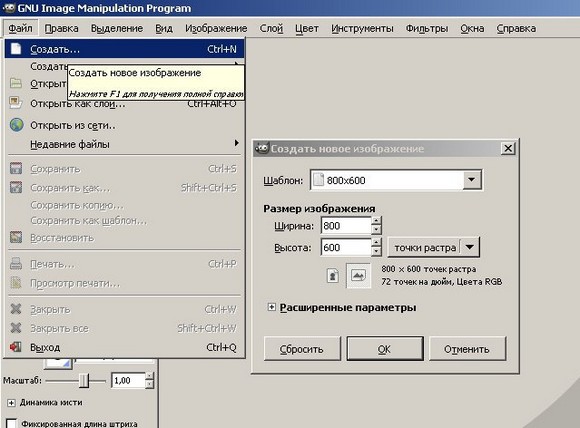580x428 pixels.
Task: Open the Окна menu
Action: pyautogui.click(x=472, y=28)
